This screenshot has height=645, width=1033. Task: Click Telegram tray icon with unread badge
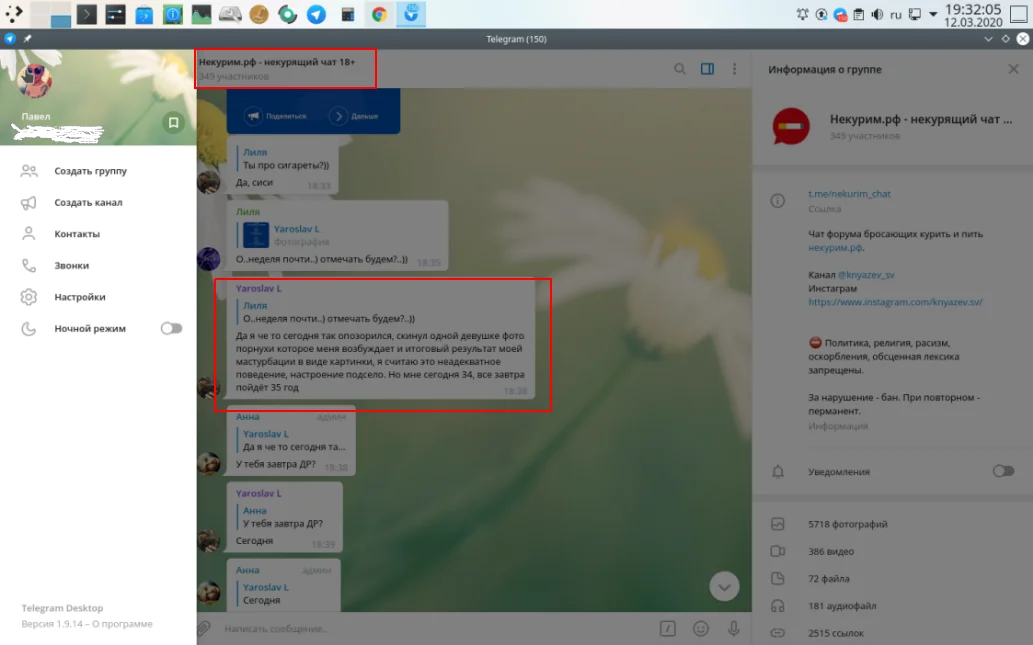click(840, 14)
